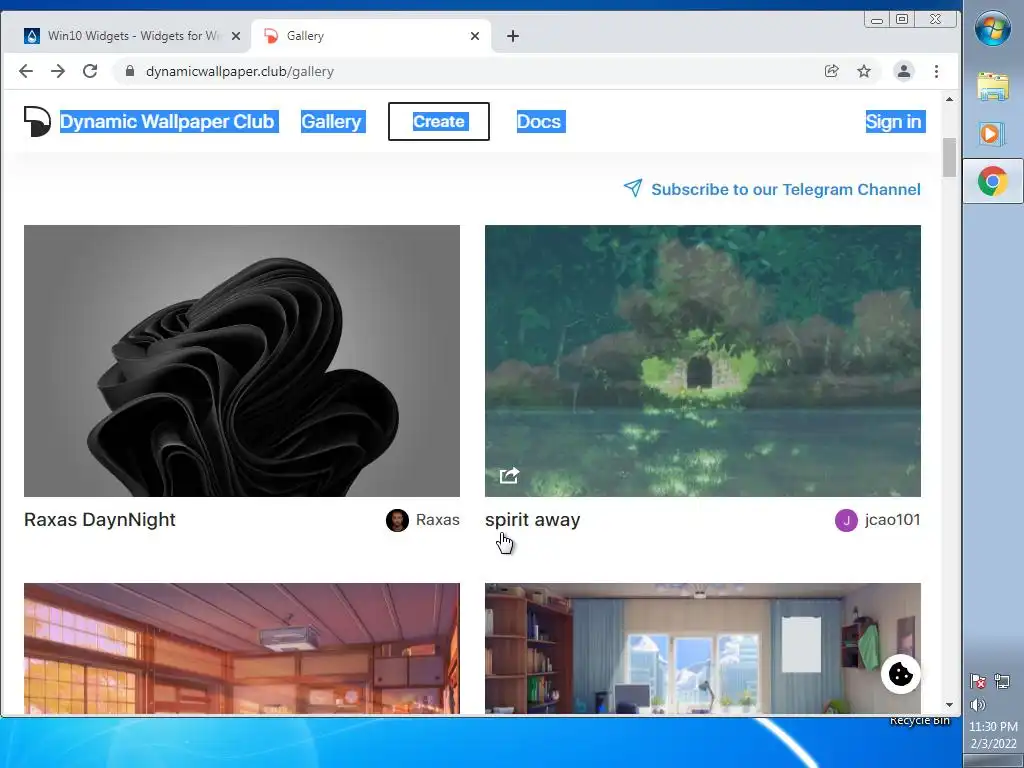Open the cookie preferences icon
1024x768 pixels.
(x=901, y=674)
